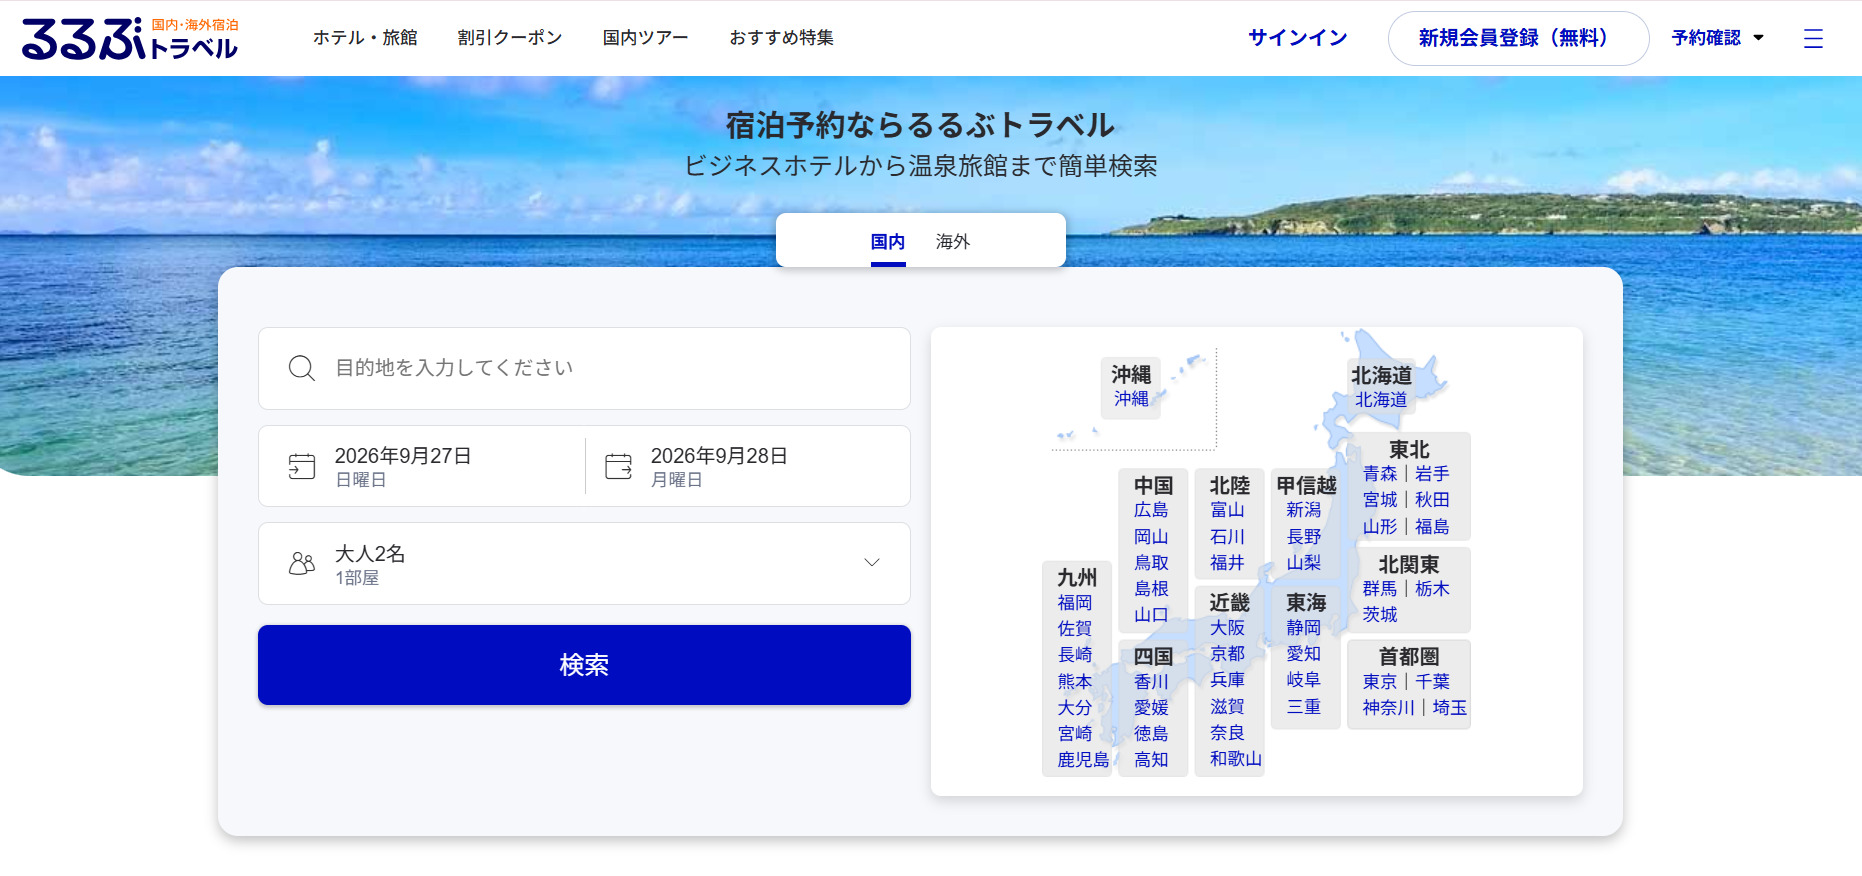Choose 熊本 in the 九州 region
Viewport: 1862px width, 876px height.
1075,682
